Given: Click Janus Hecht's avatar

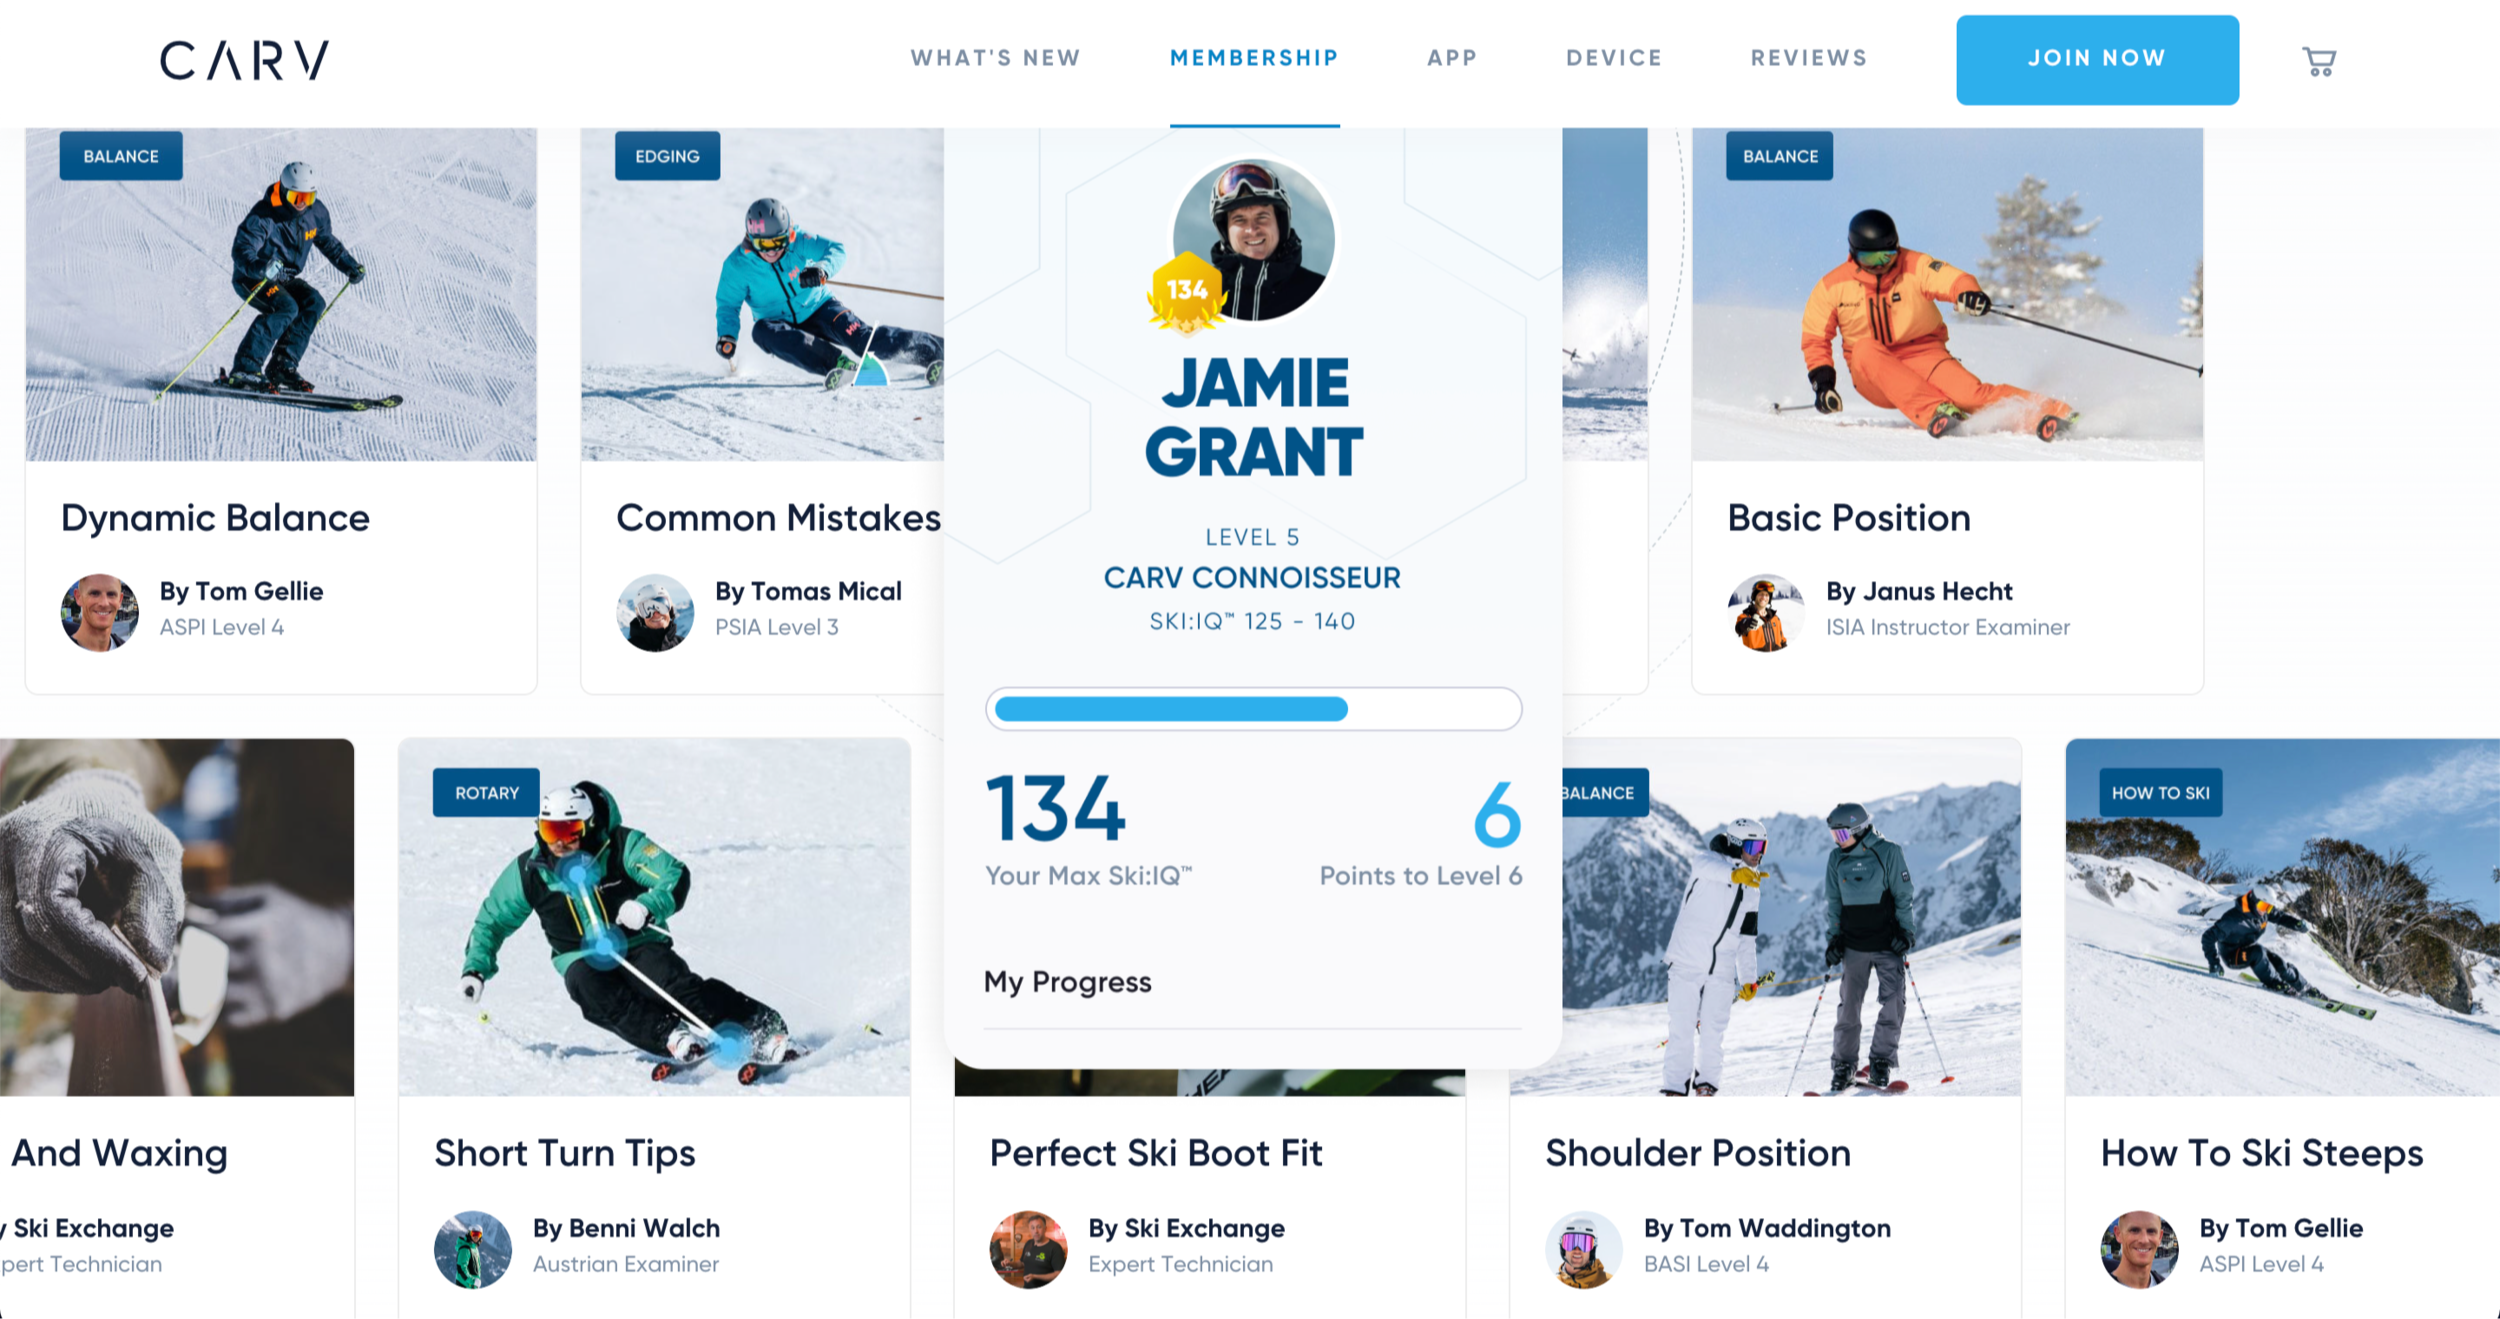Looking at the screenshot, I should click(1766, 612).
